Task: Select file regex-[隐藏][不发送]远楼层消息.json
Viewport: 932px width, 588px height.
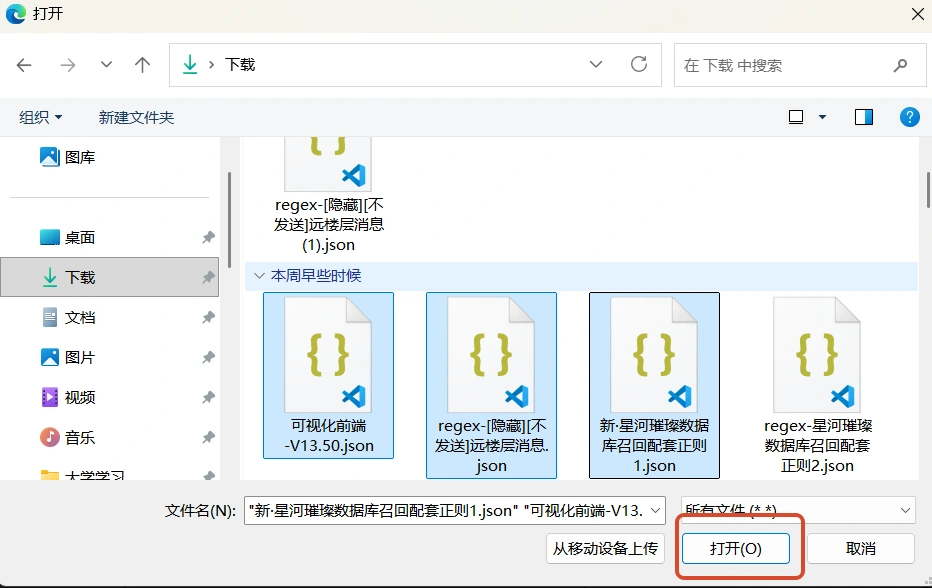Action: [492, 385]
